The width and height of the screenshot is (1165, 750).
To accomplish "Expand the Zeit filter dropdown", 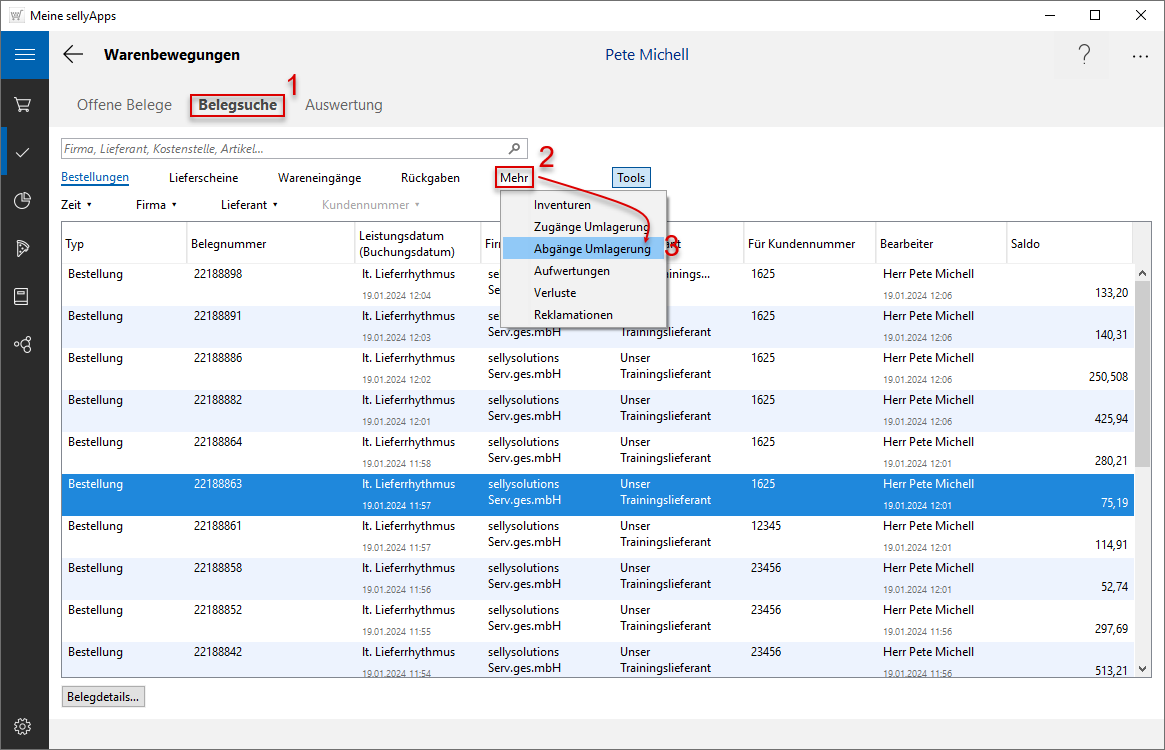I will click(x=76, y=205).
